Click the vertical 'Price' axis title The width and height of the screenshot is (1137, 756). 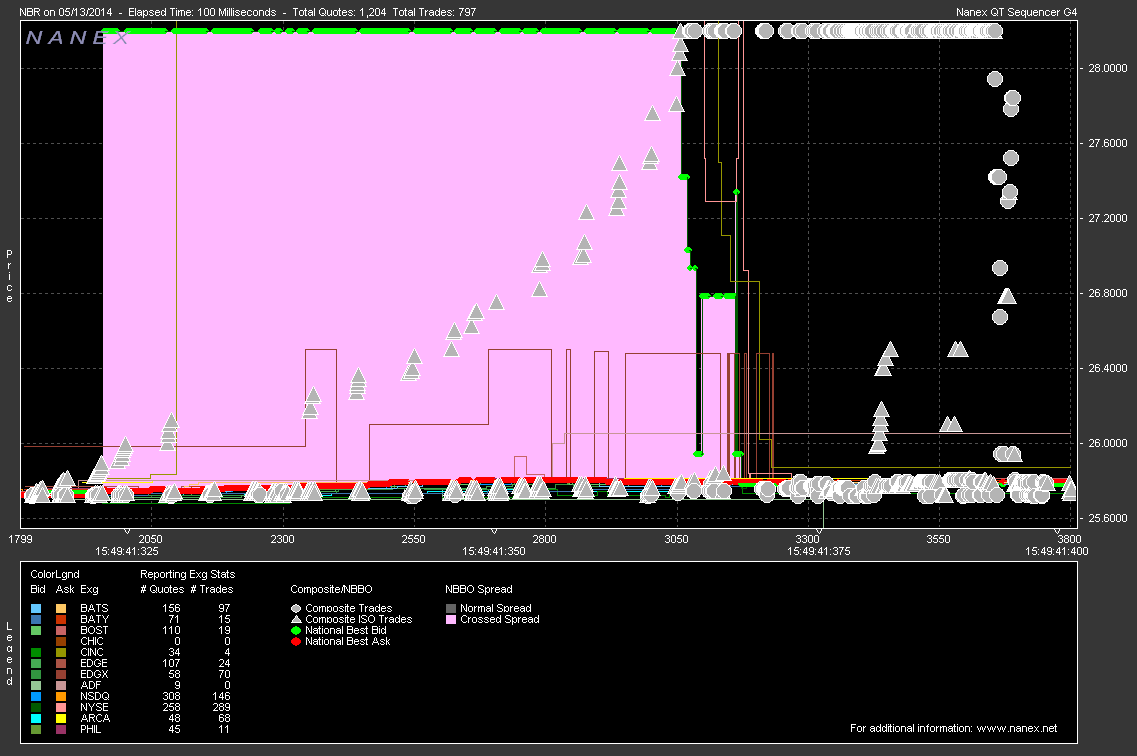point(9,276)
